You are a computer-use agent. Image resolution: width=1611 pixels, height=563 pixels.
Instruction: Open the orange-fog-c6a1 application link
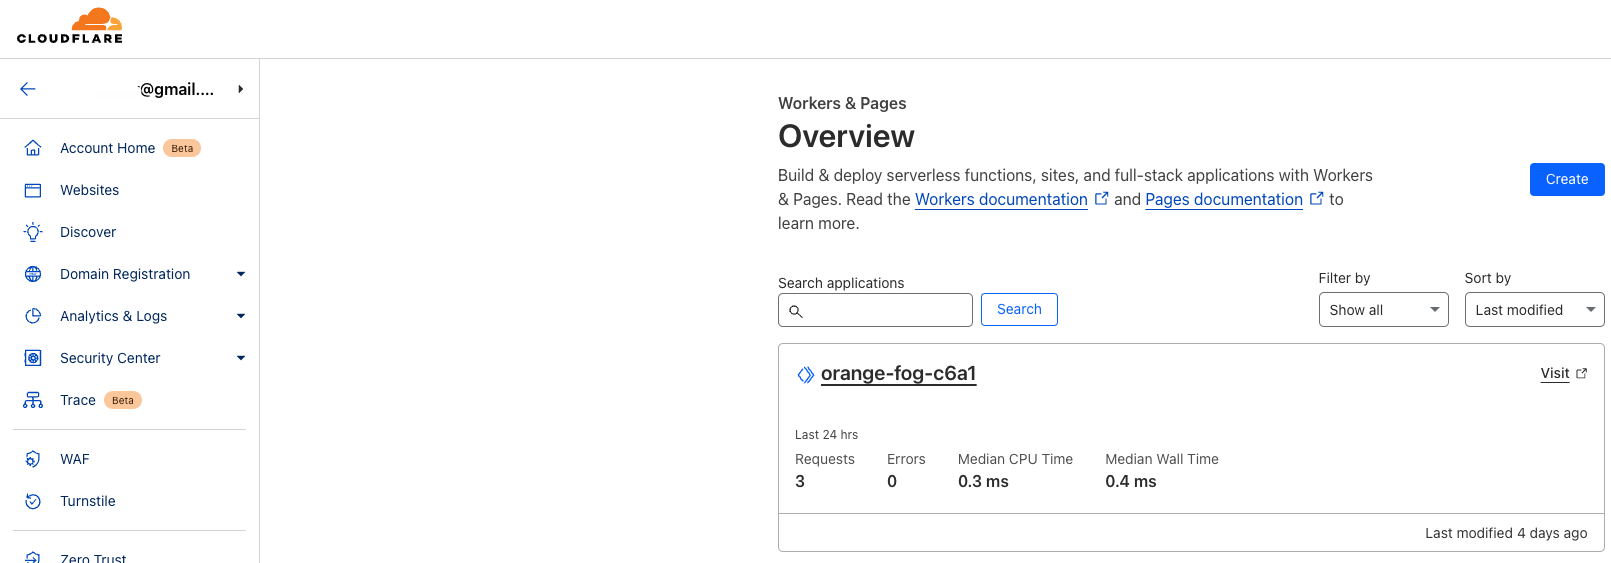coord(898,373)
